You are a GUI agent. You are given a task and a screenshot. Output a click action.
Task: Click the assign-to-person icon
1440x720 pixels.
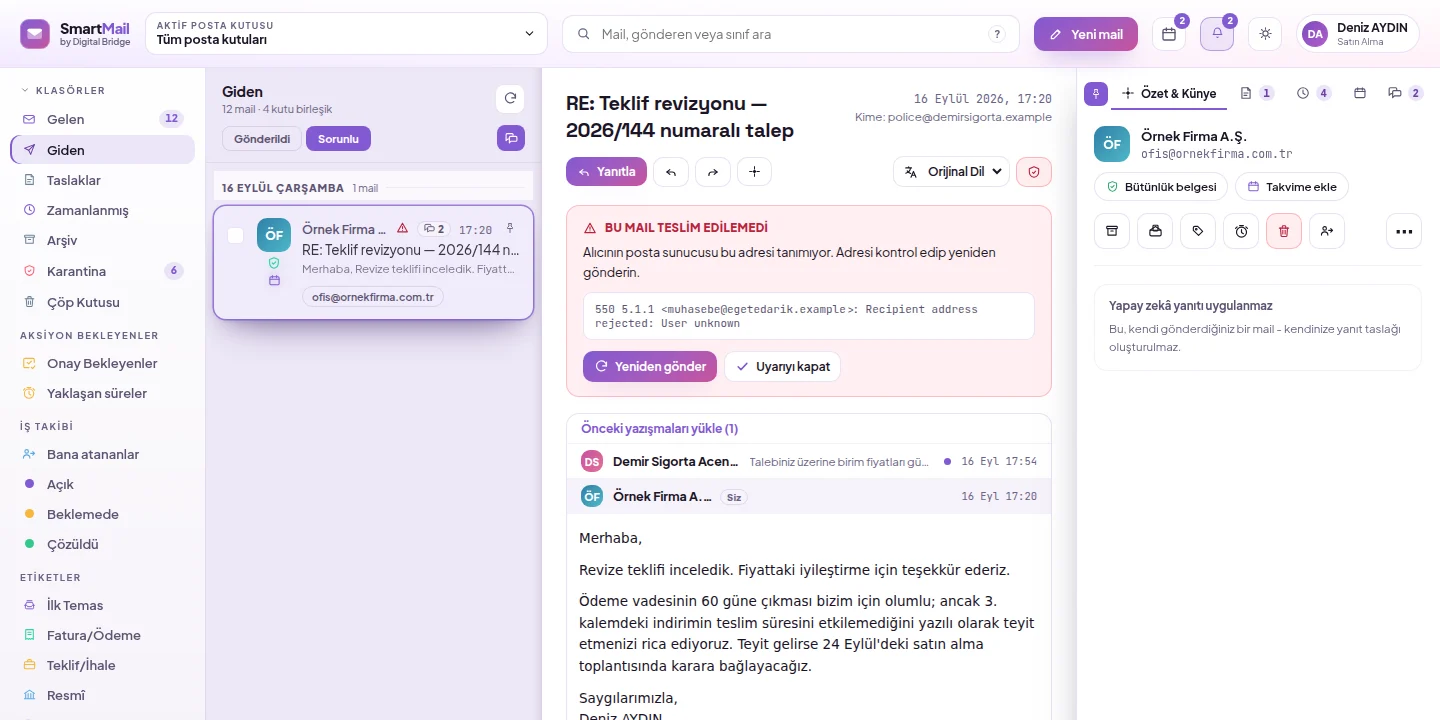1327,231
